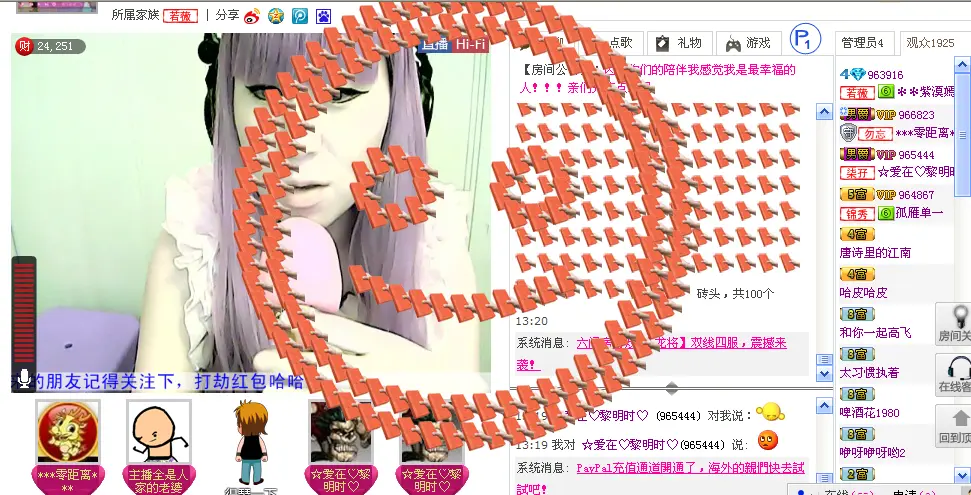The height and width of the screenshot is (495, 971).
Task: Expand the audience list up arrow
Action: tap(963, 65)
